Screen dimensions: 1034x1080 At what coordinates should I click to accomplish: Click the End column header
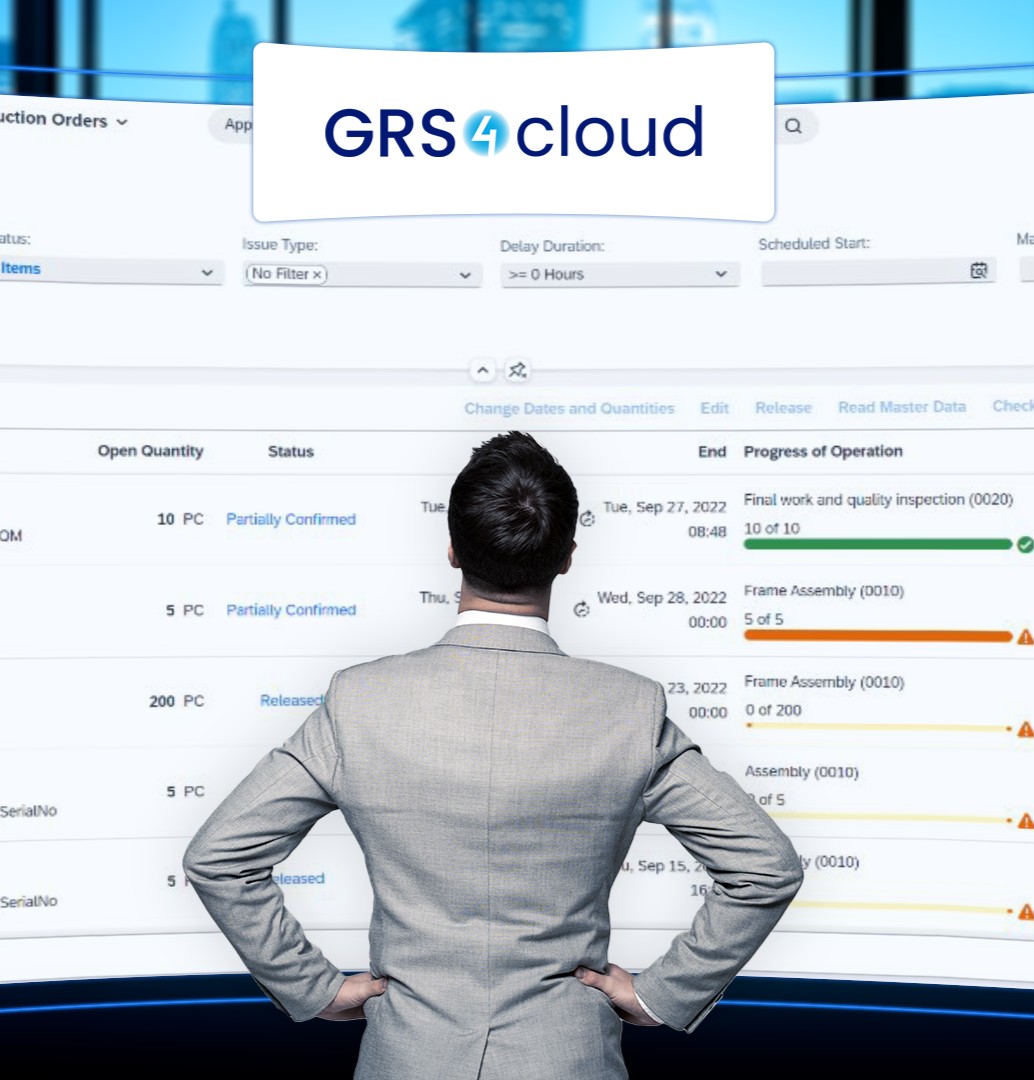pos(712,452)
